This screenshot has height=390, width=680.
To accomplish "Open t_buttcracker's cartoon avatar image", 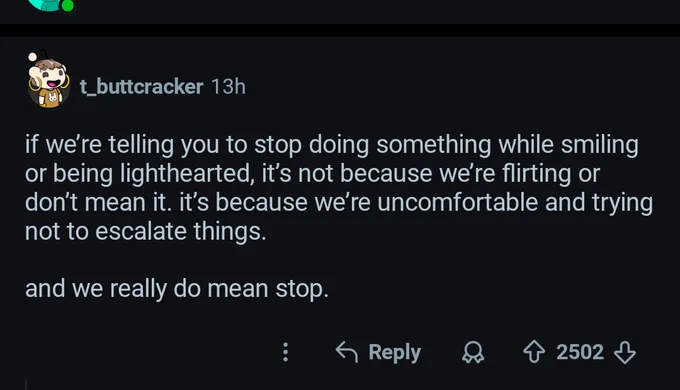I will coord(49,82).
